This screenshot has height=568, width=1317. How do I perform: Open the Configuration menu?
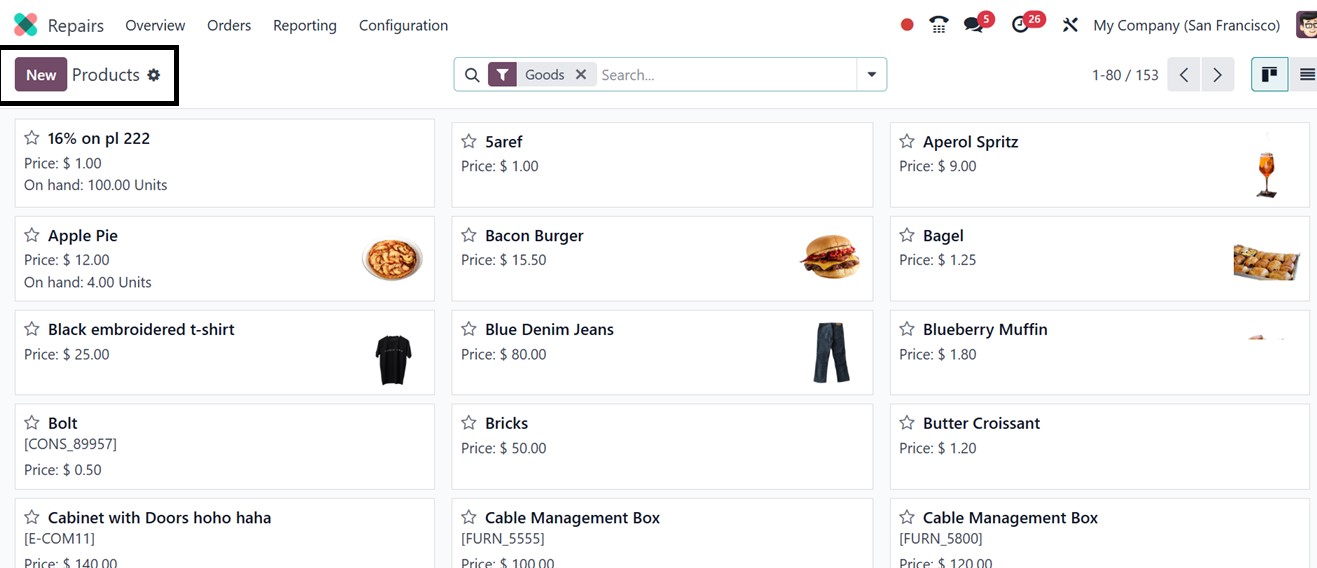403,25
